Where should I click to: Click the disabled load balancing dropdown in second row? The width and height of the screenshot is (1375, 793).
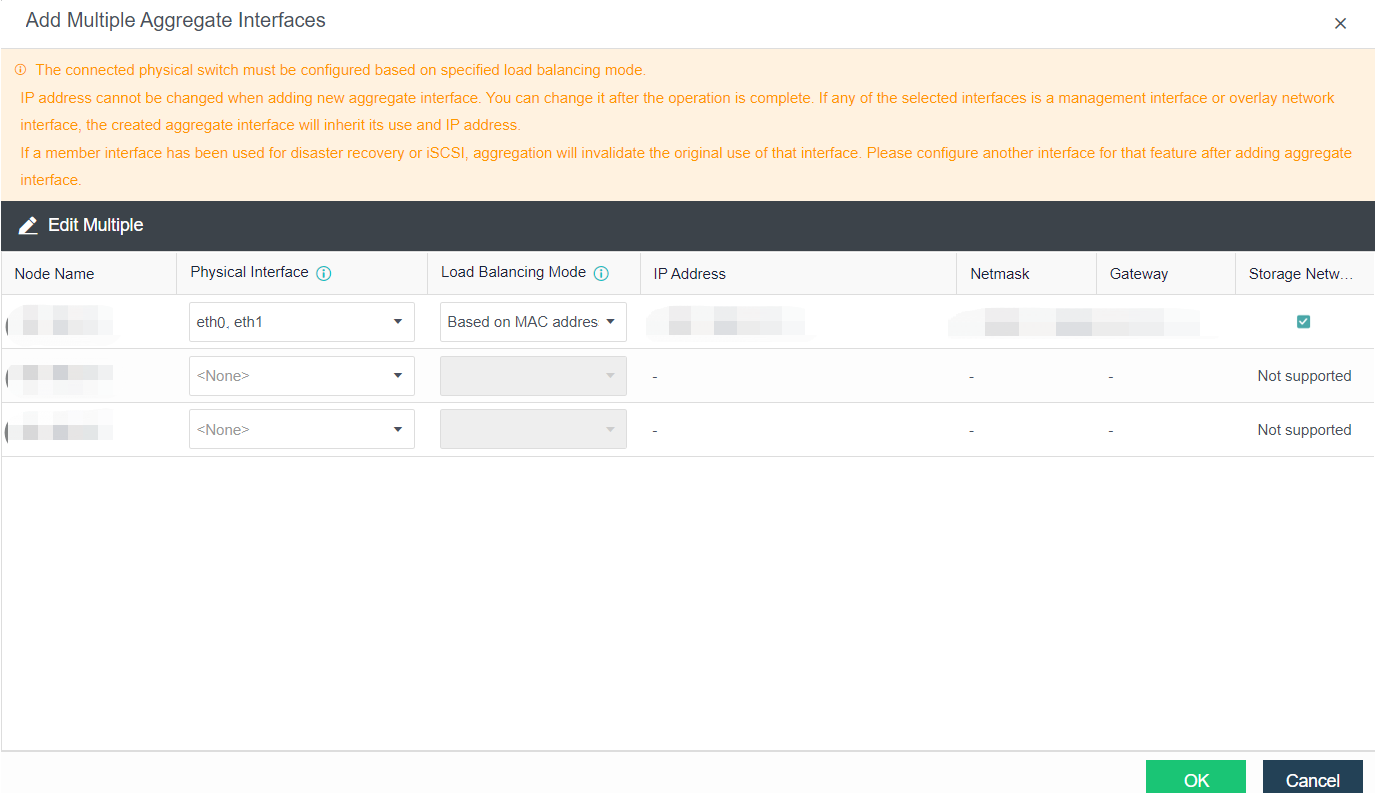tap(533, 376)
